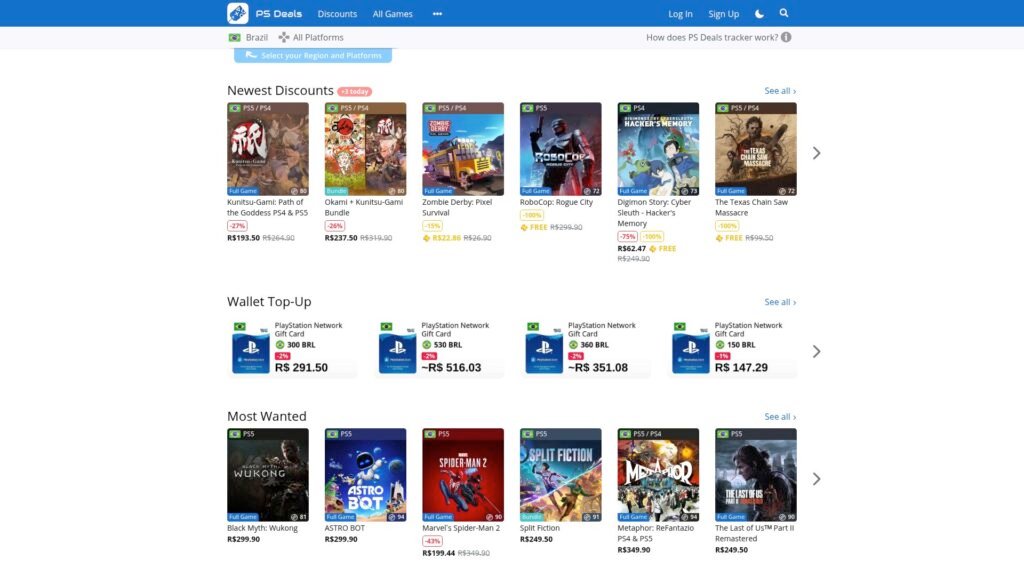The width and height of the screenshot is (1024, 576).
Task: Click the Wallet Top-Up section heading
Action: click(269, 302)
